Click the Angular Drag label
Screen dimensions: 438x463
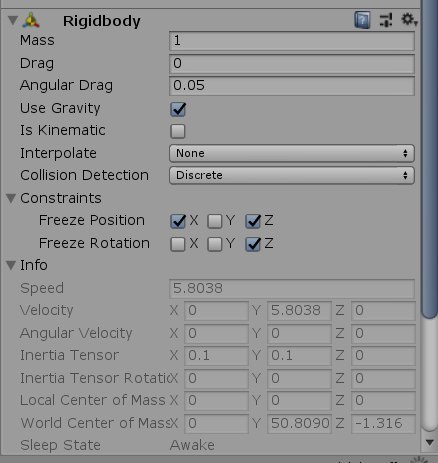pyautogui.click(x=66, y=86)
